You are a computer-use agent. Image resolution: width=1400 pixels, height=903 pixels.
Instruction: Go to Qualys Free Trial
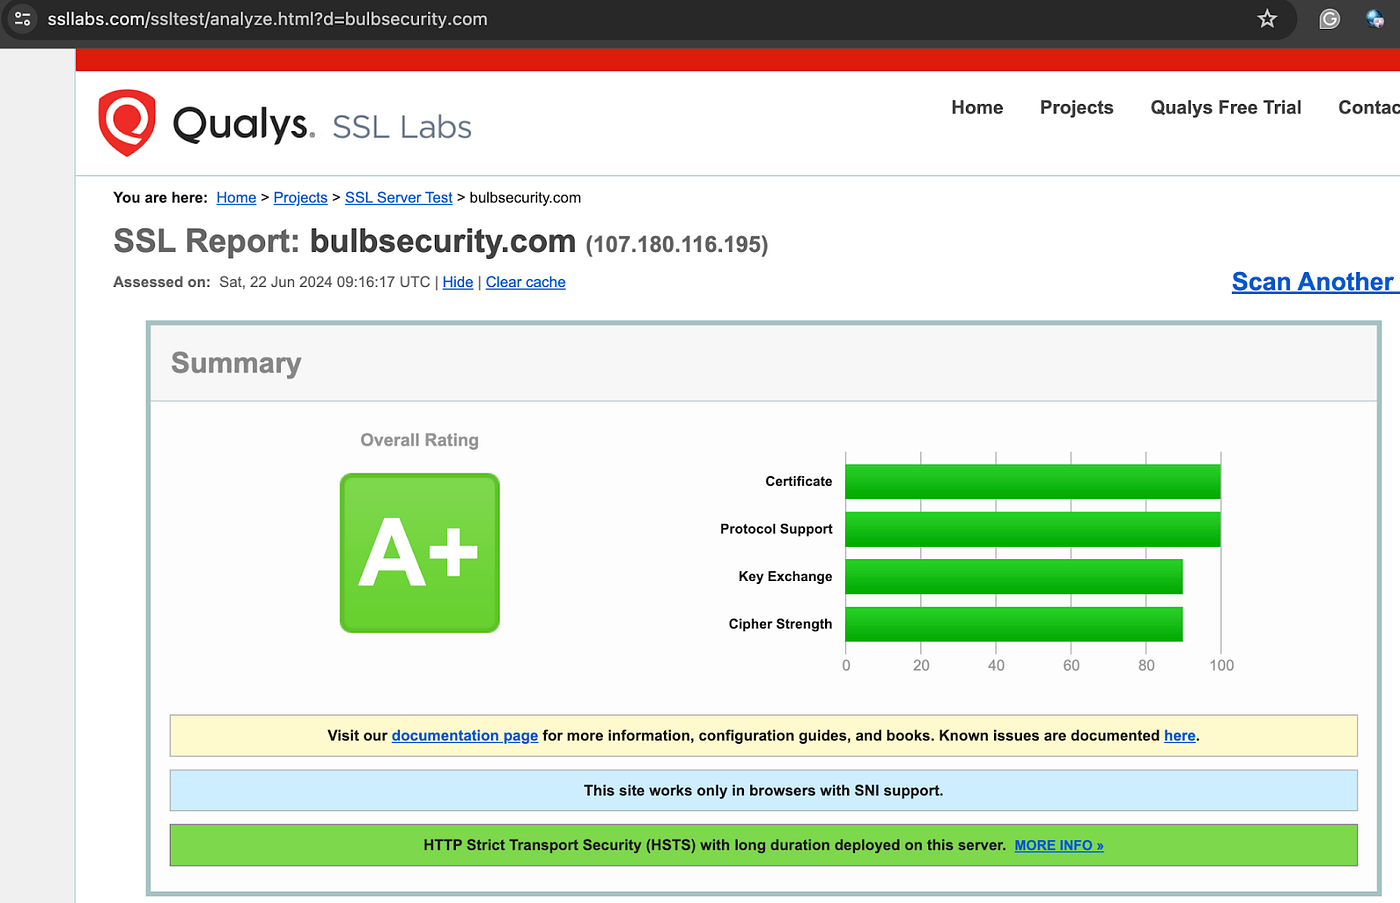click(1225, 107)
